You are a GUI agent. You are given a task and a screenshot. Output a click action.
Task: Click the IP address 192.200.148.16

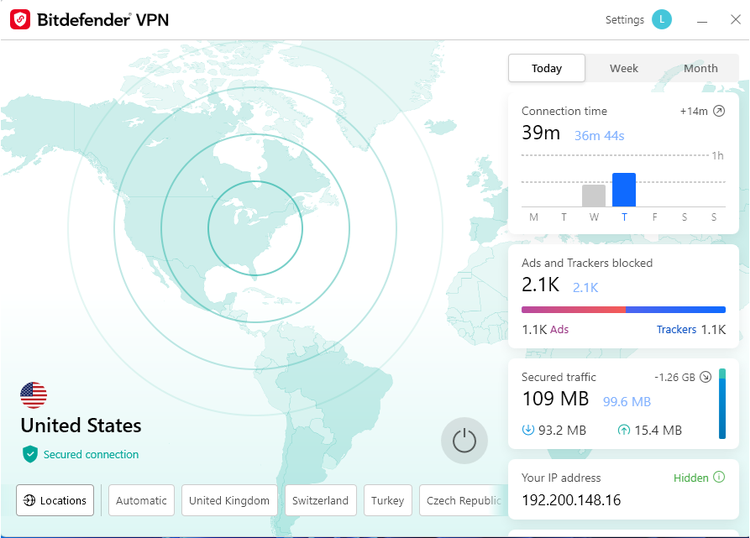pyautogui.click(x=571, y=500)
